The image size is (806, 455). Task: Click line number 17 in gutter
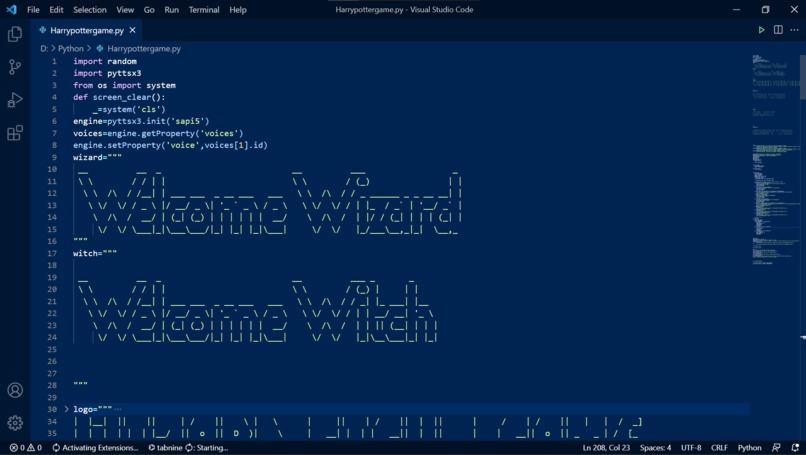[x=52, y=253]
